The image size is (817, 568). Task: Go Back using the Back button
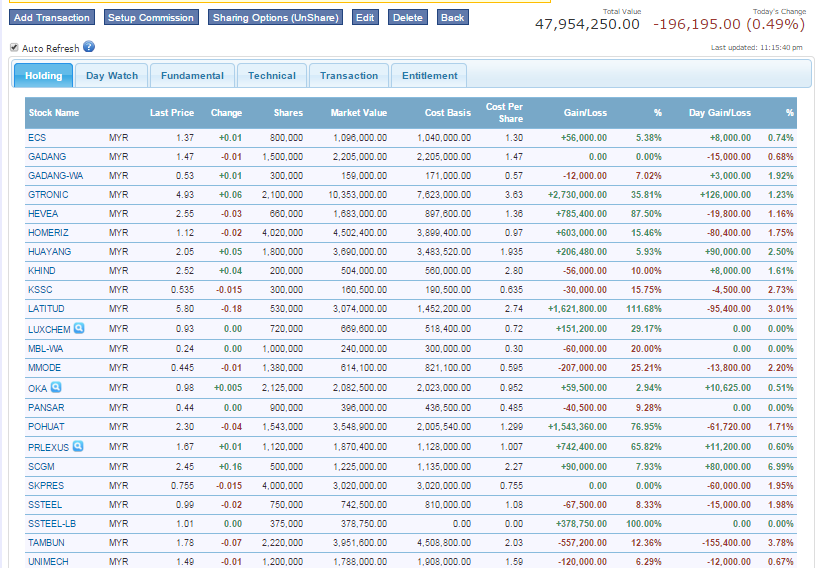453,17
